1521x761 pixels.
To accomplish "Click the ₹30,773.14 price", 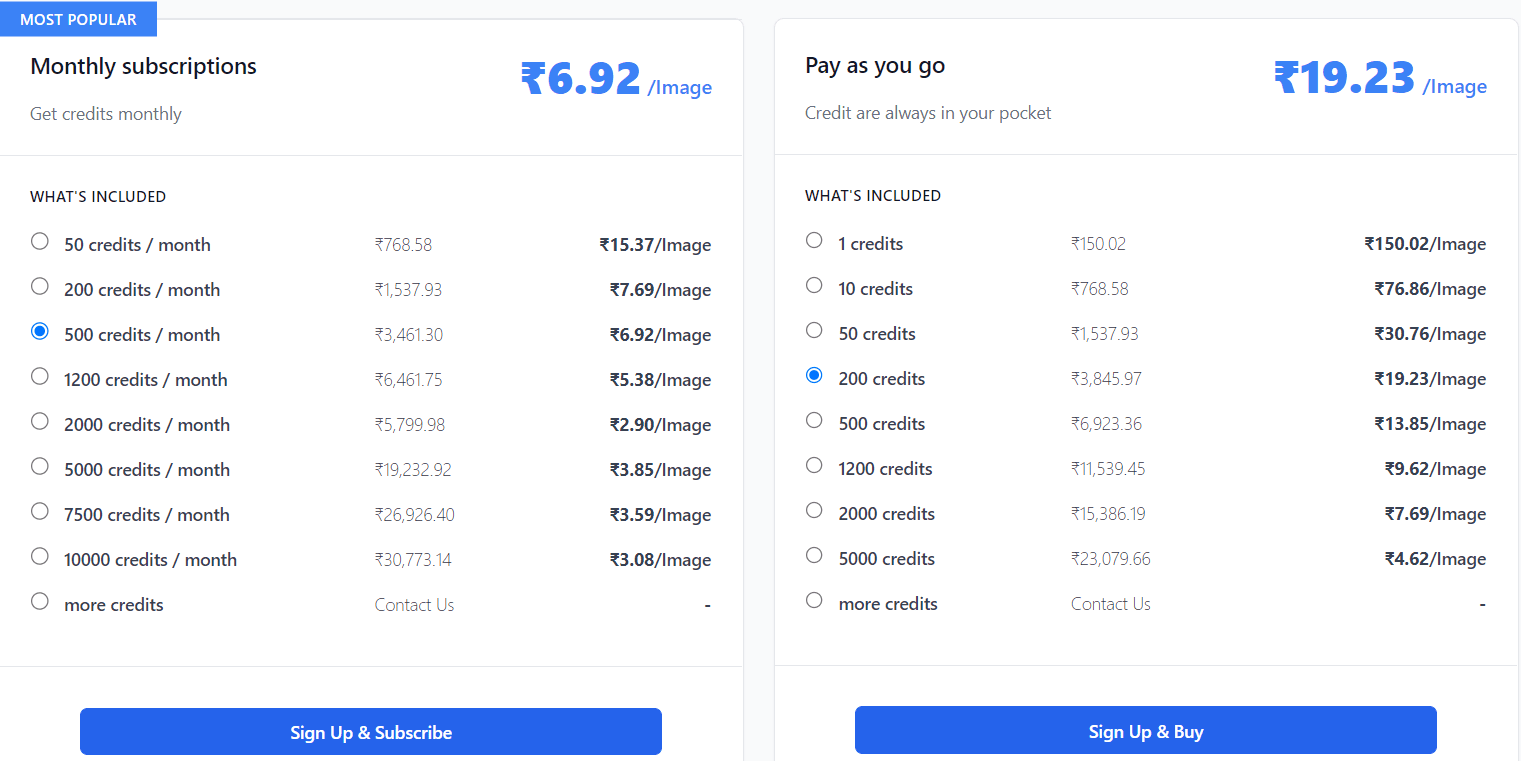I will pos(413,560).
